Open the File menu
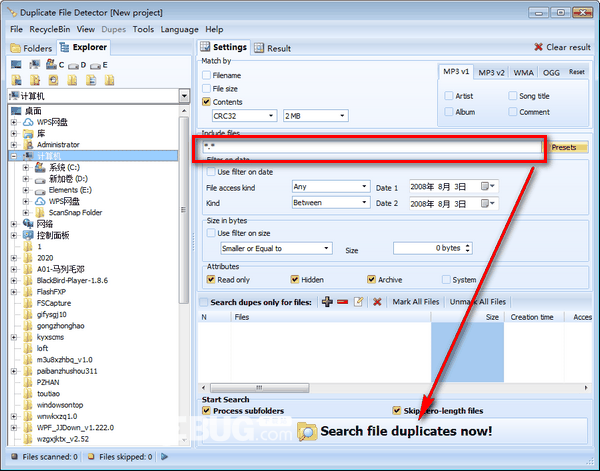This screenshot has height=471, width=600. 16,29
